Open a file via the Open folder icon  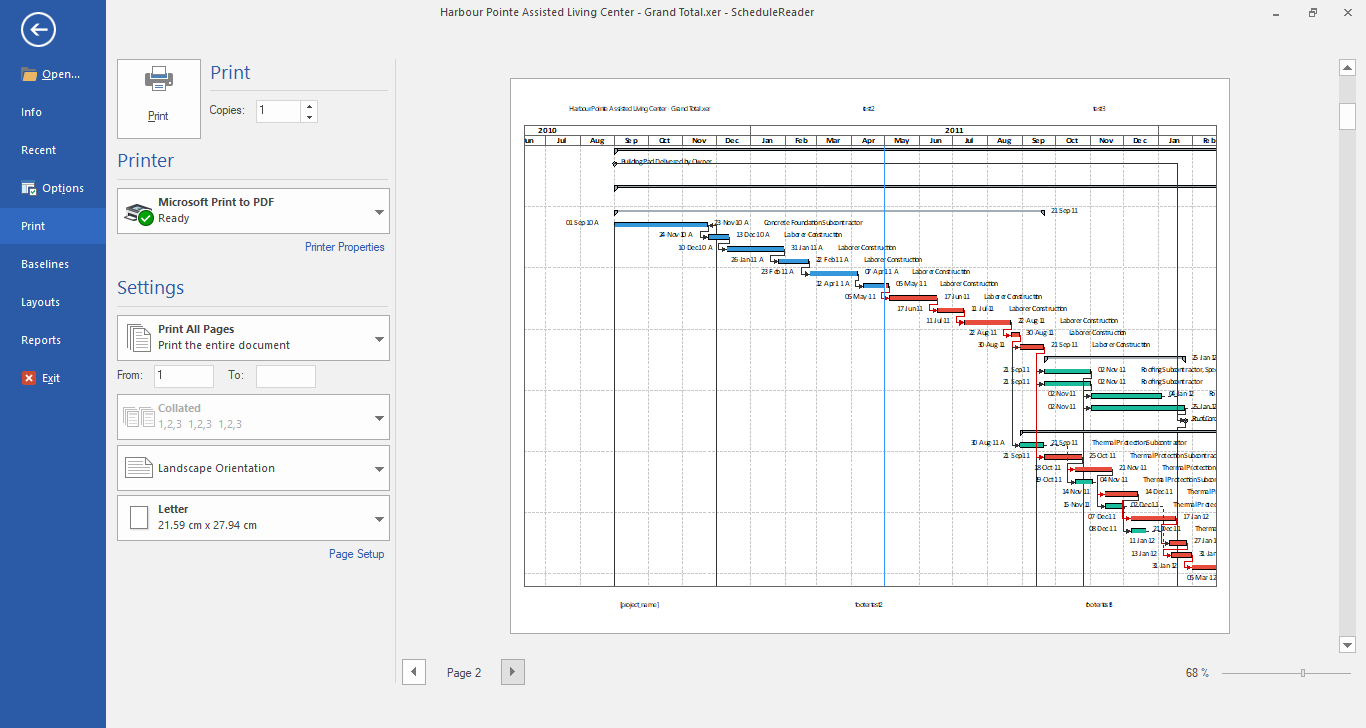27,73
